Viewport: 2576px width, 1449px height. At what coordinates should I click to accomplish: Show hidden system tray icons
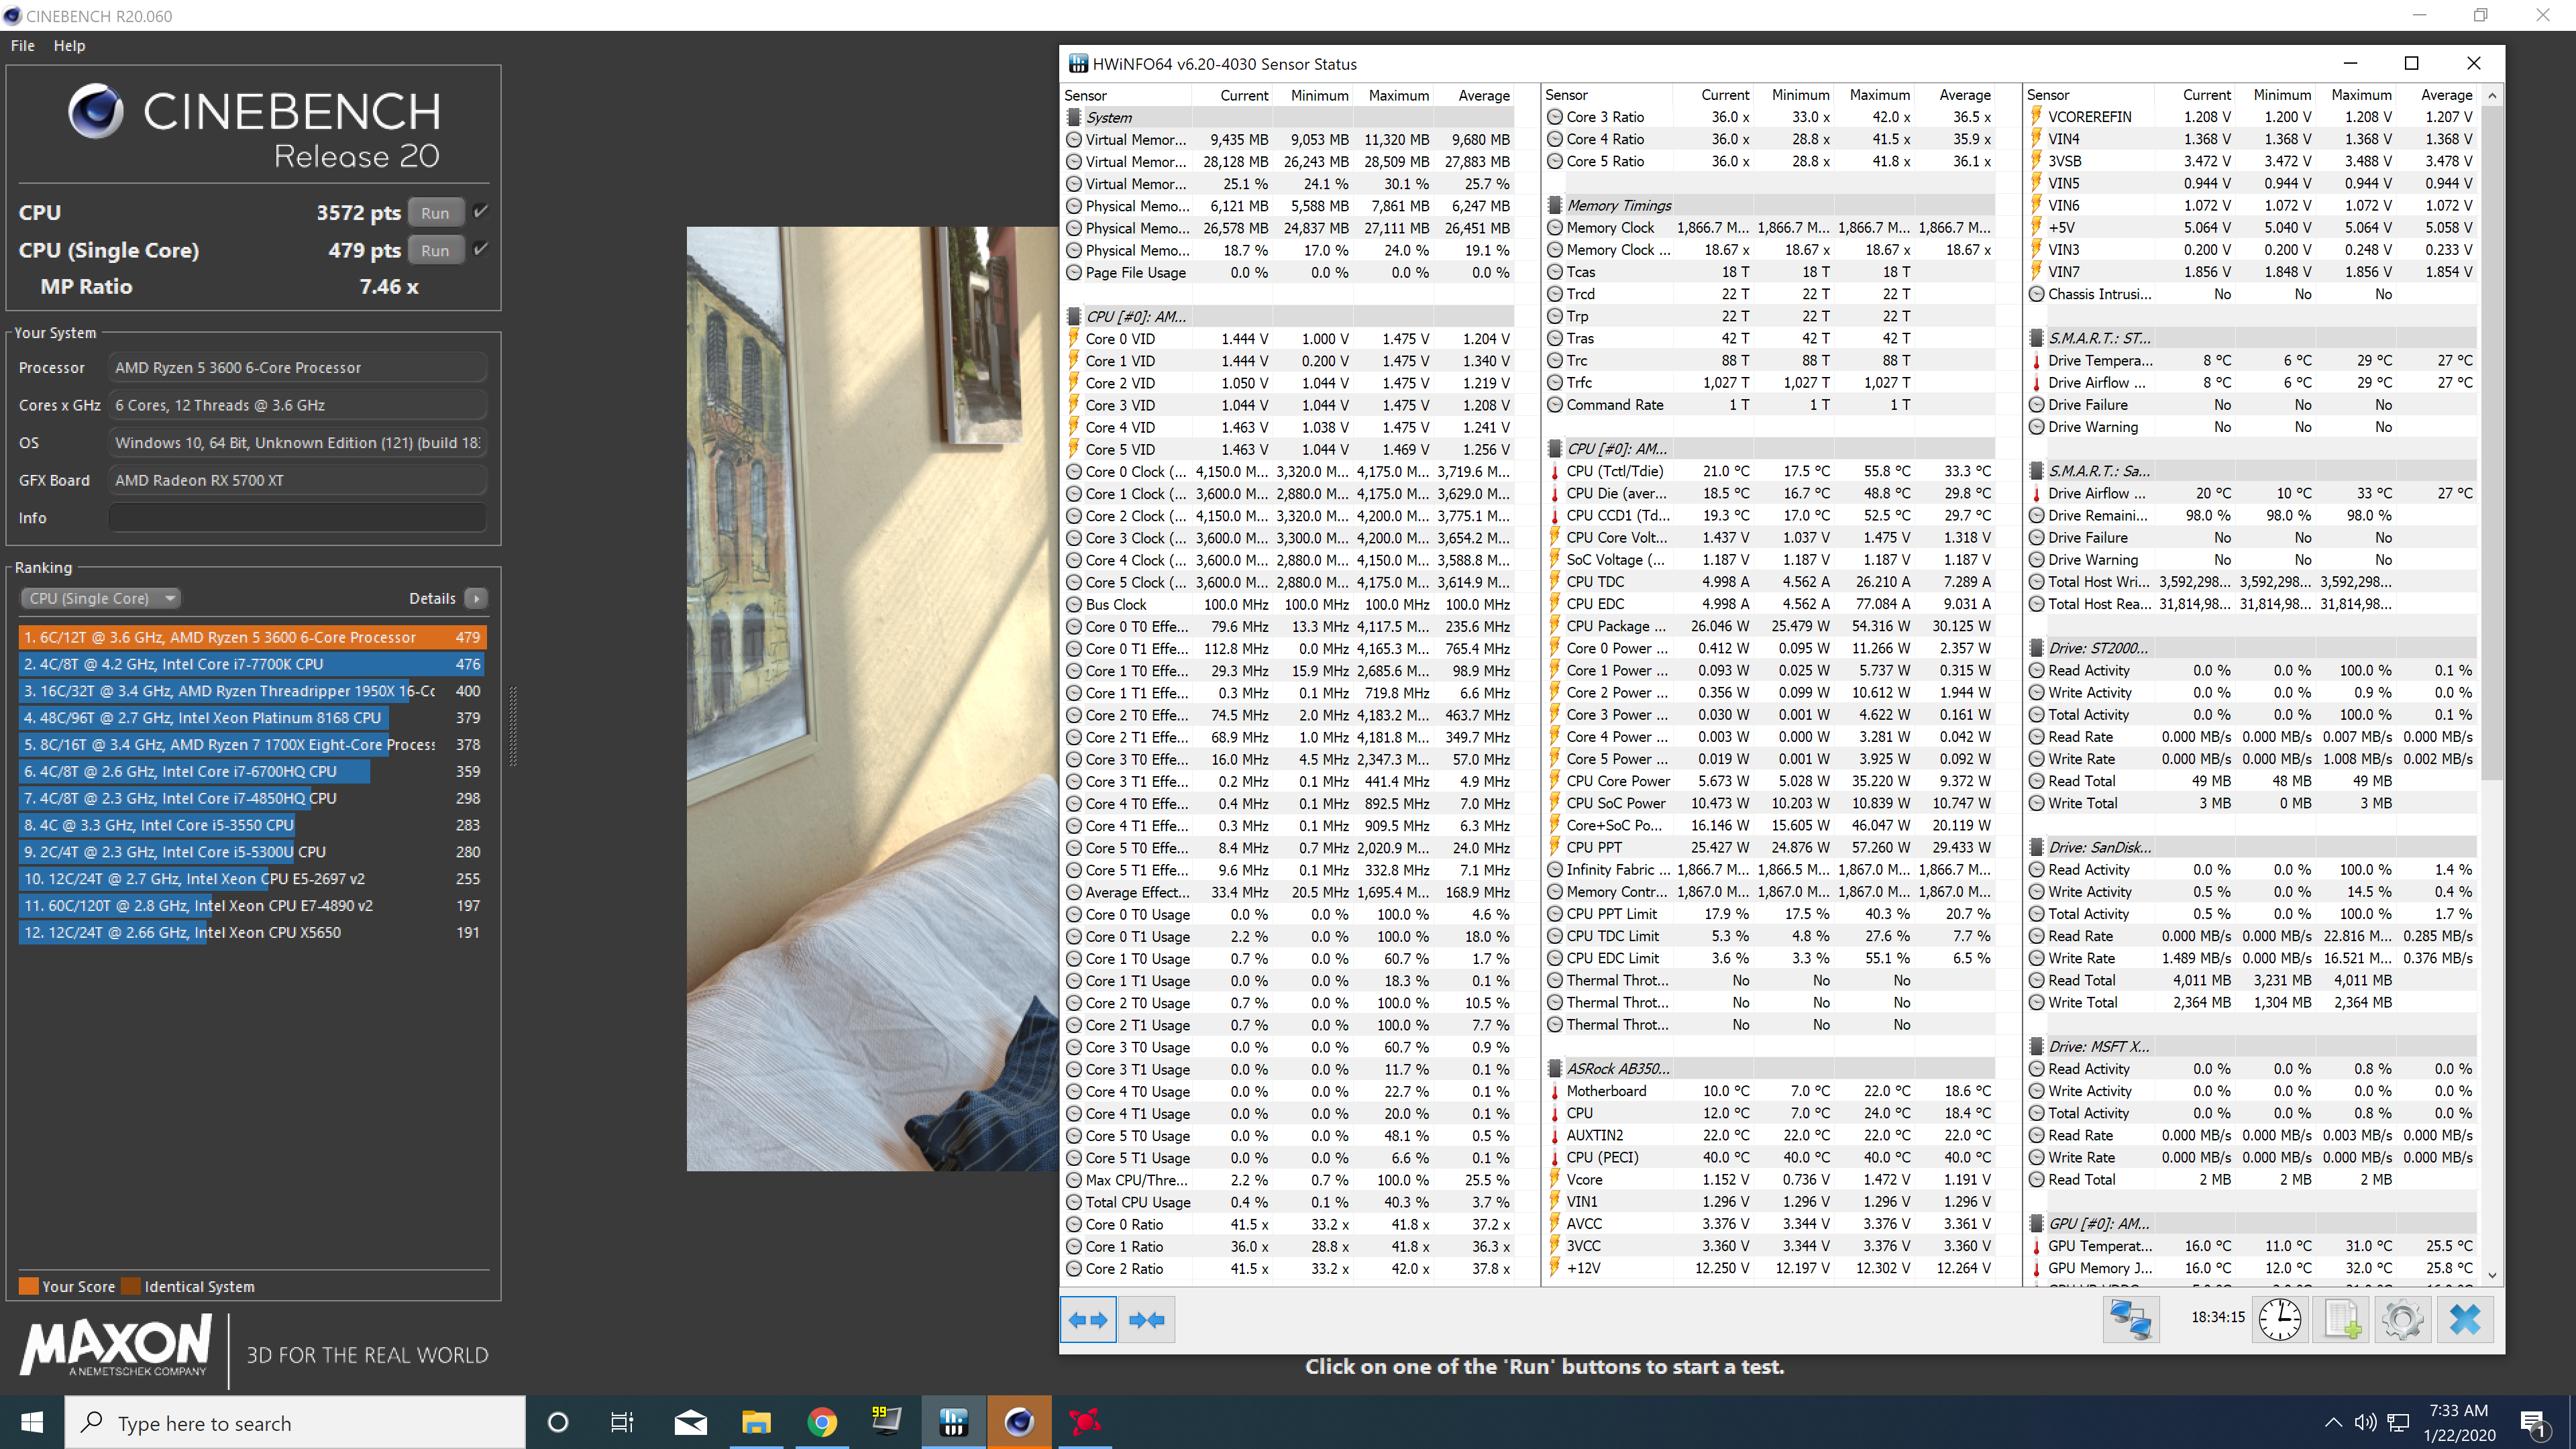(2333, 1423)
